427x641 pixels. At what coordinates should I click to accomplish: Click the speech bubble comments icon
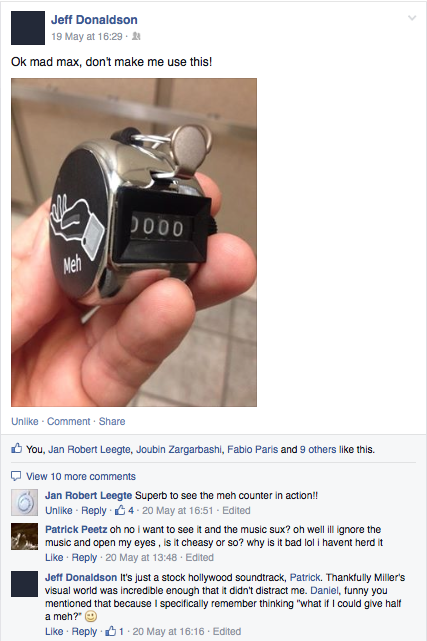16,476
